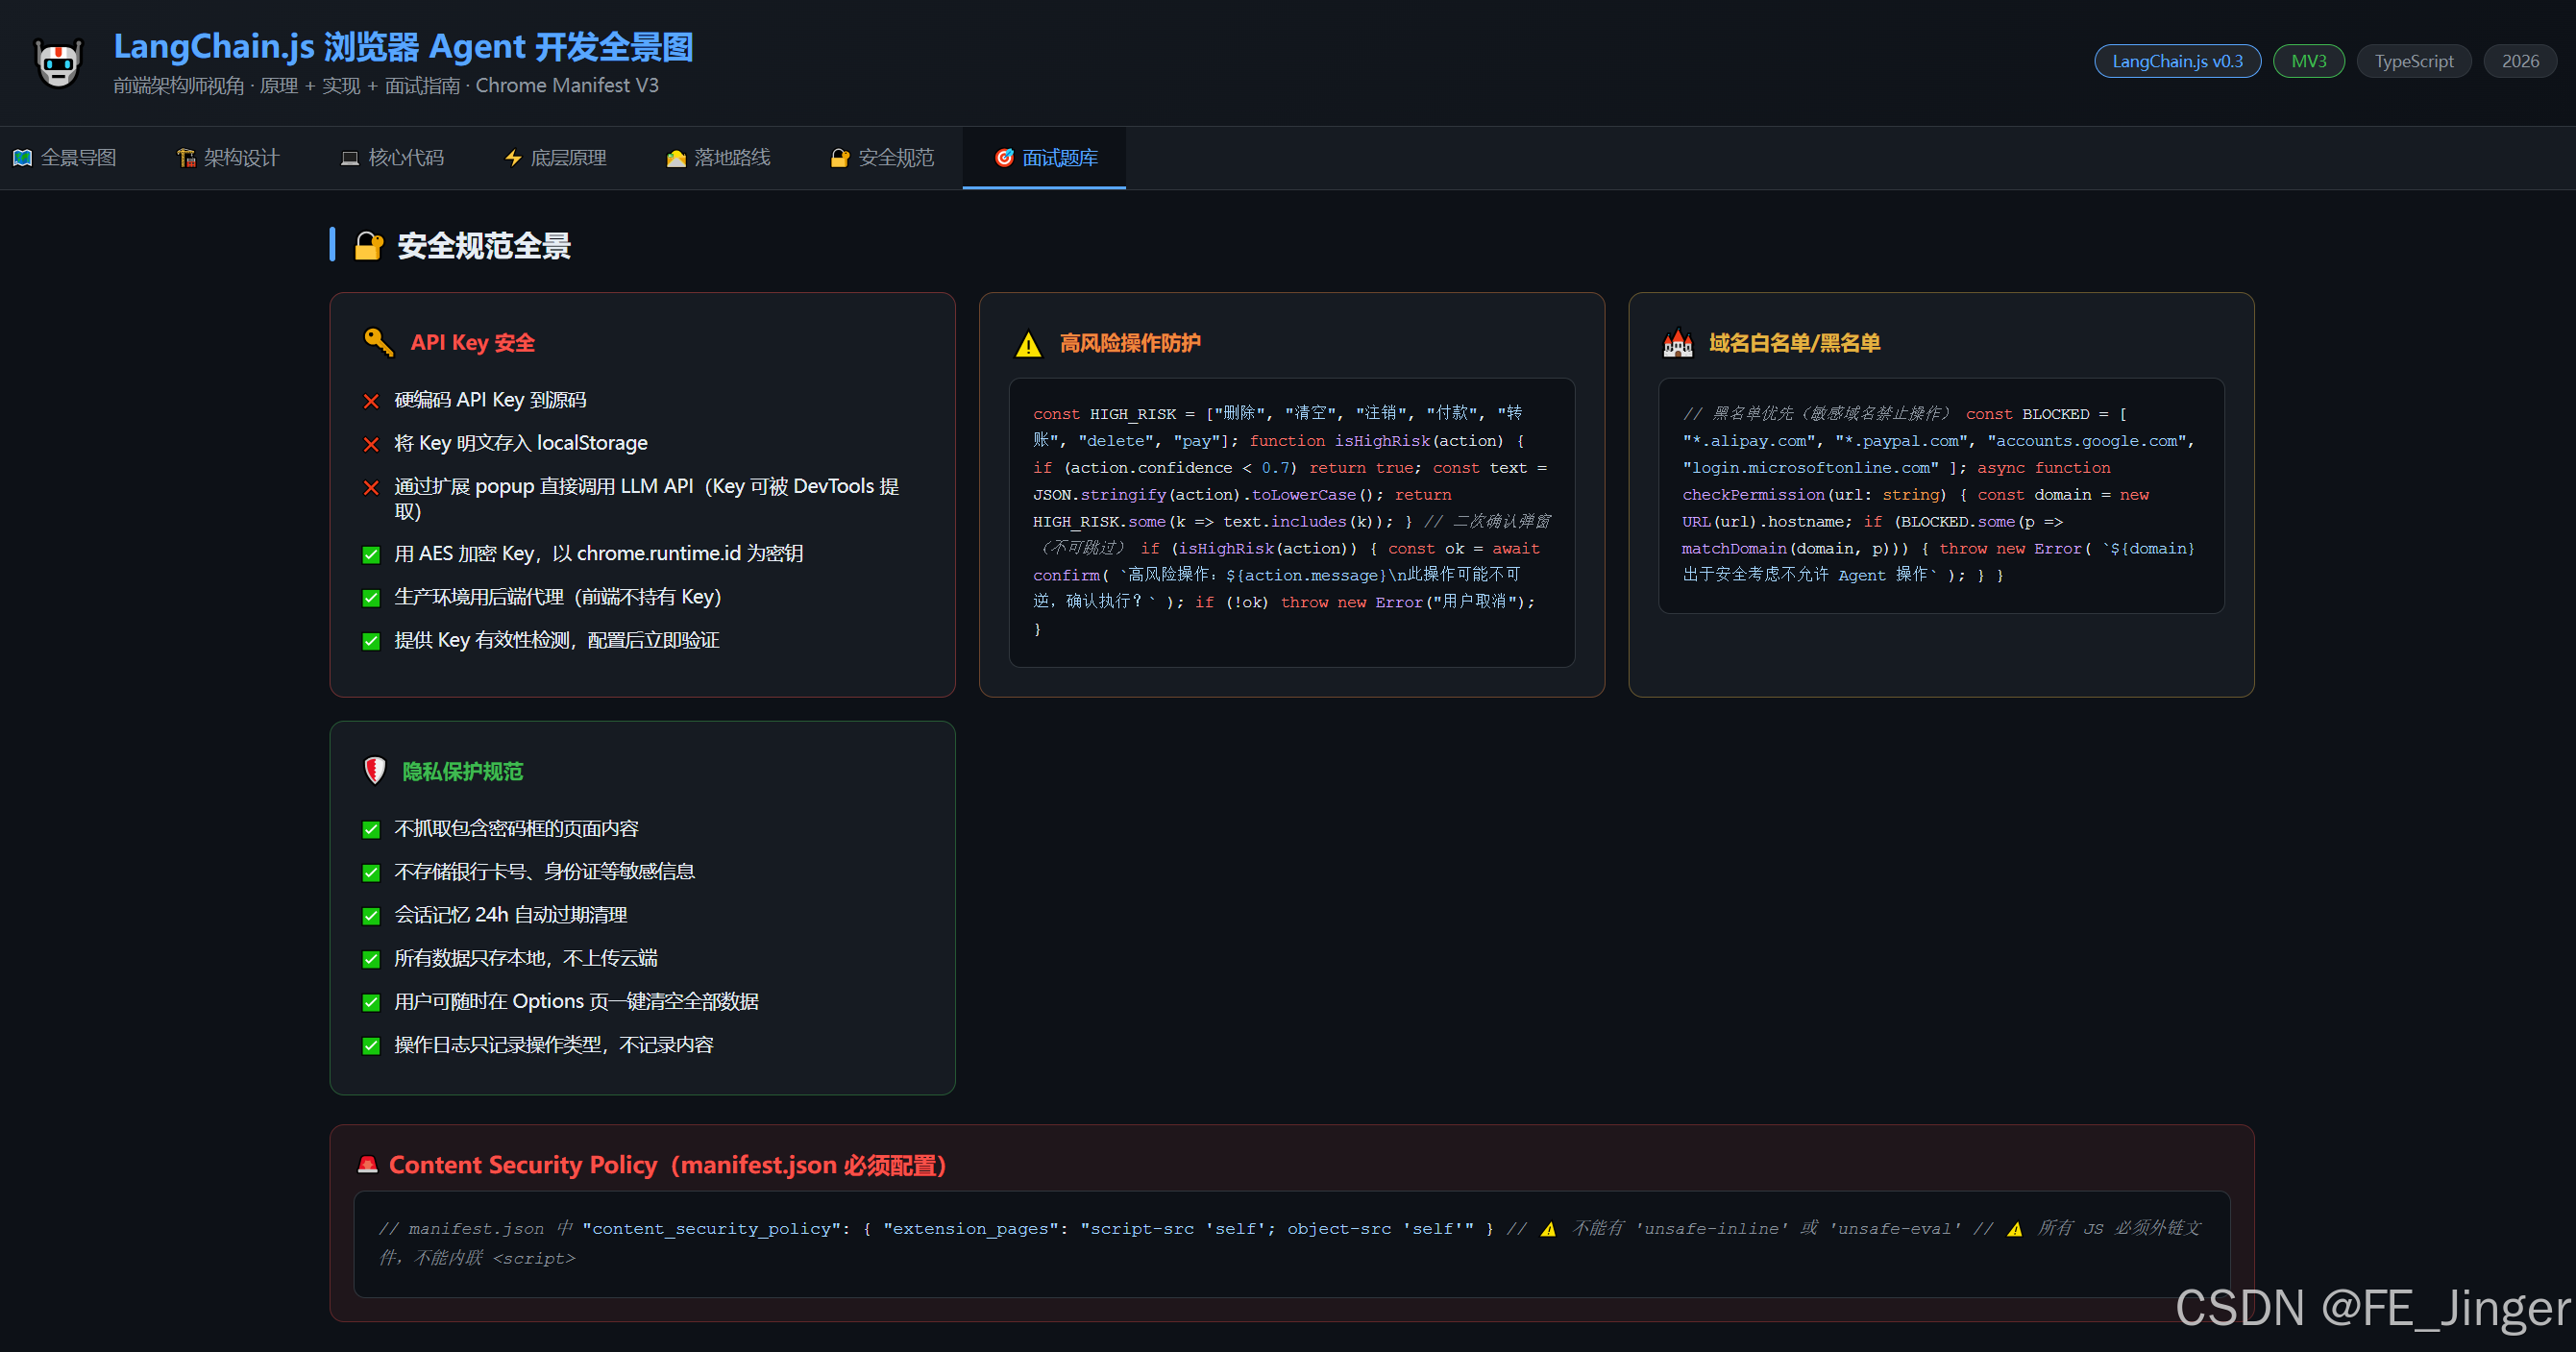Click the lock icon beside 安全规范全景 heading
This screenshot has width=2576, height=1352.
point(368,246)
